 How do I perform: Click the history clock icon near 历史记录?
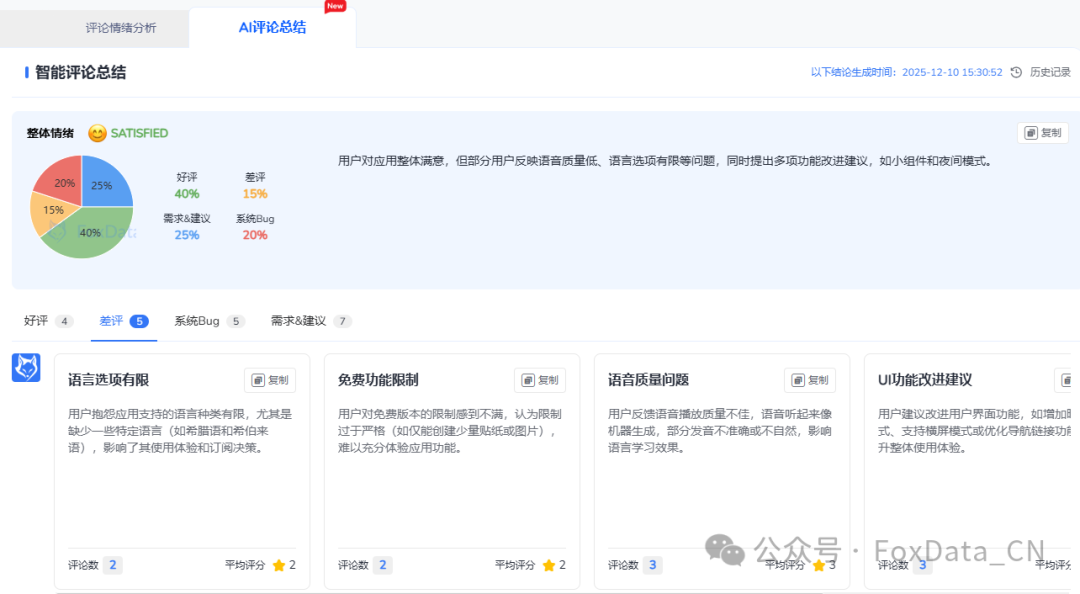(1016, 72)
